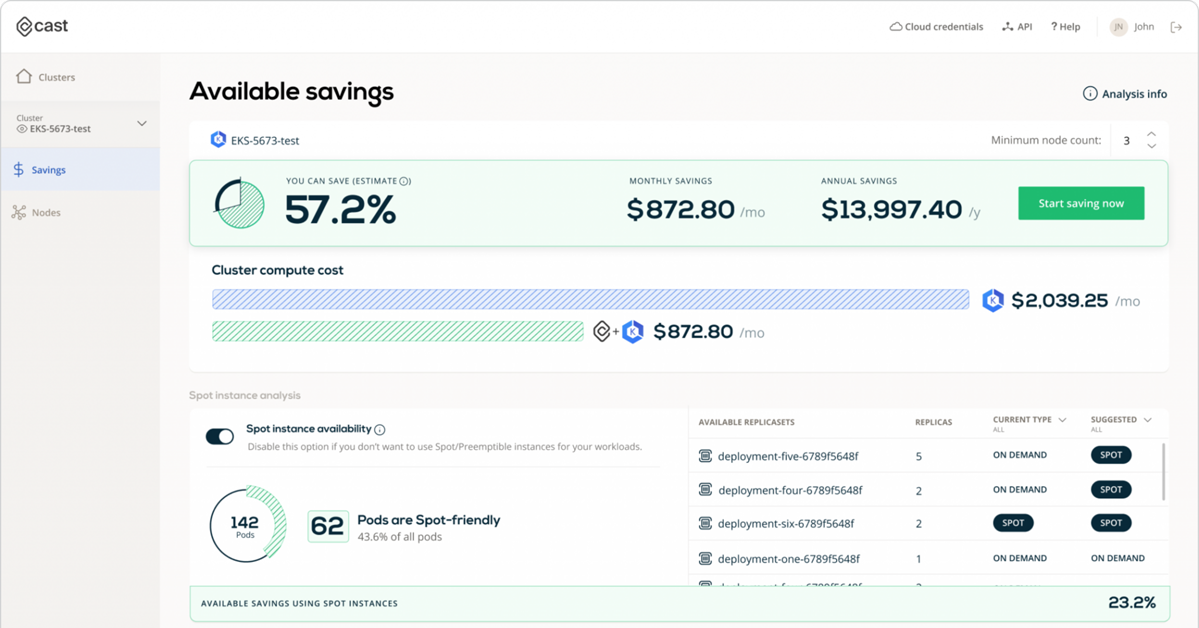Click the Nodes graph icon
Screen dimensions: 1199x628
pyautogui.click(x=18, y=212)
